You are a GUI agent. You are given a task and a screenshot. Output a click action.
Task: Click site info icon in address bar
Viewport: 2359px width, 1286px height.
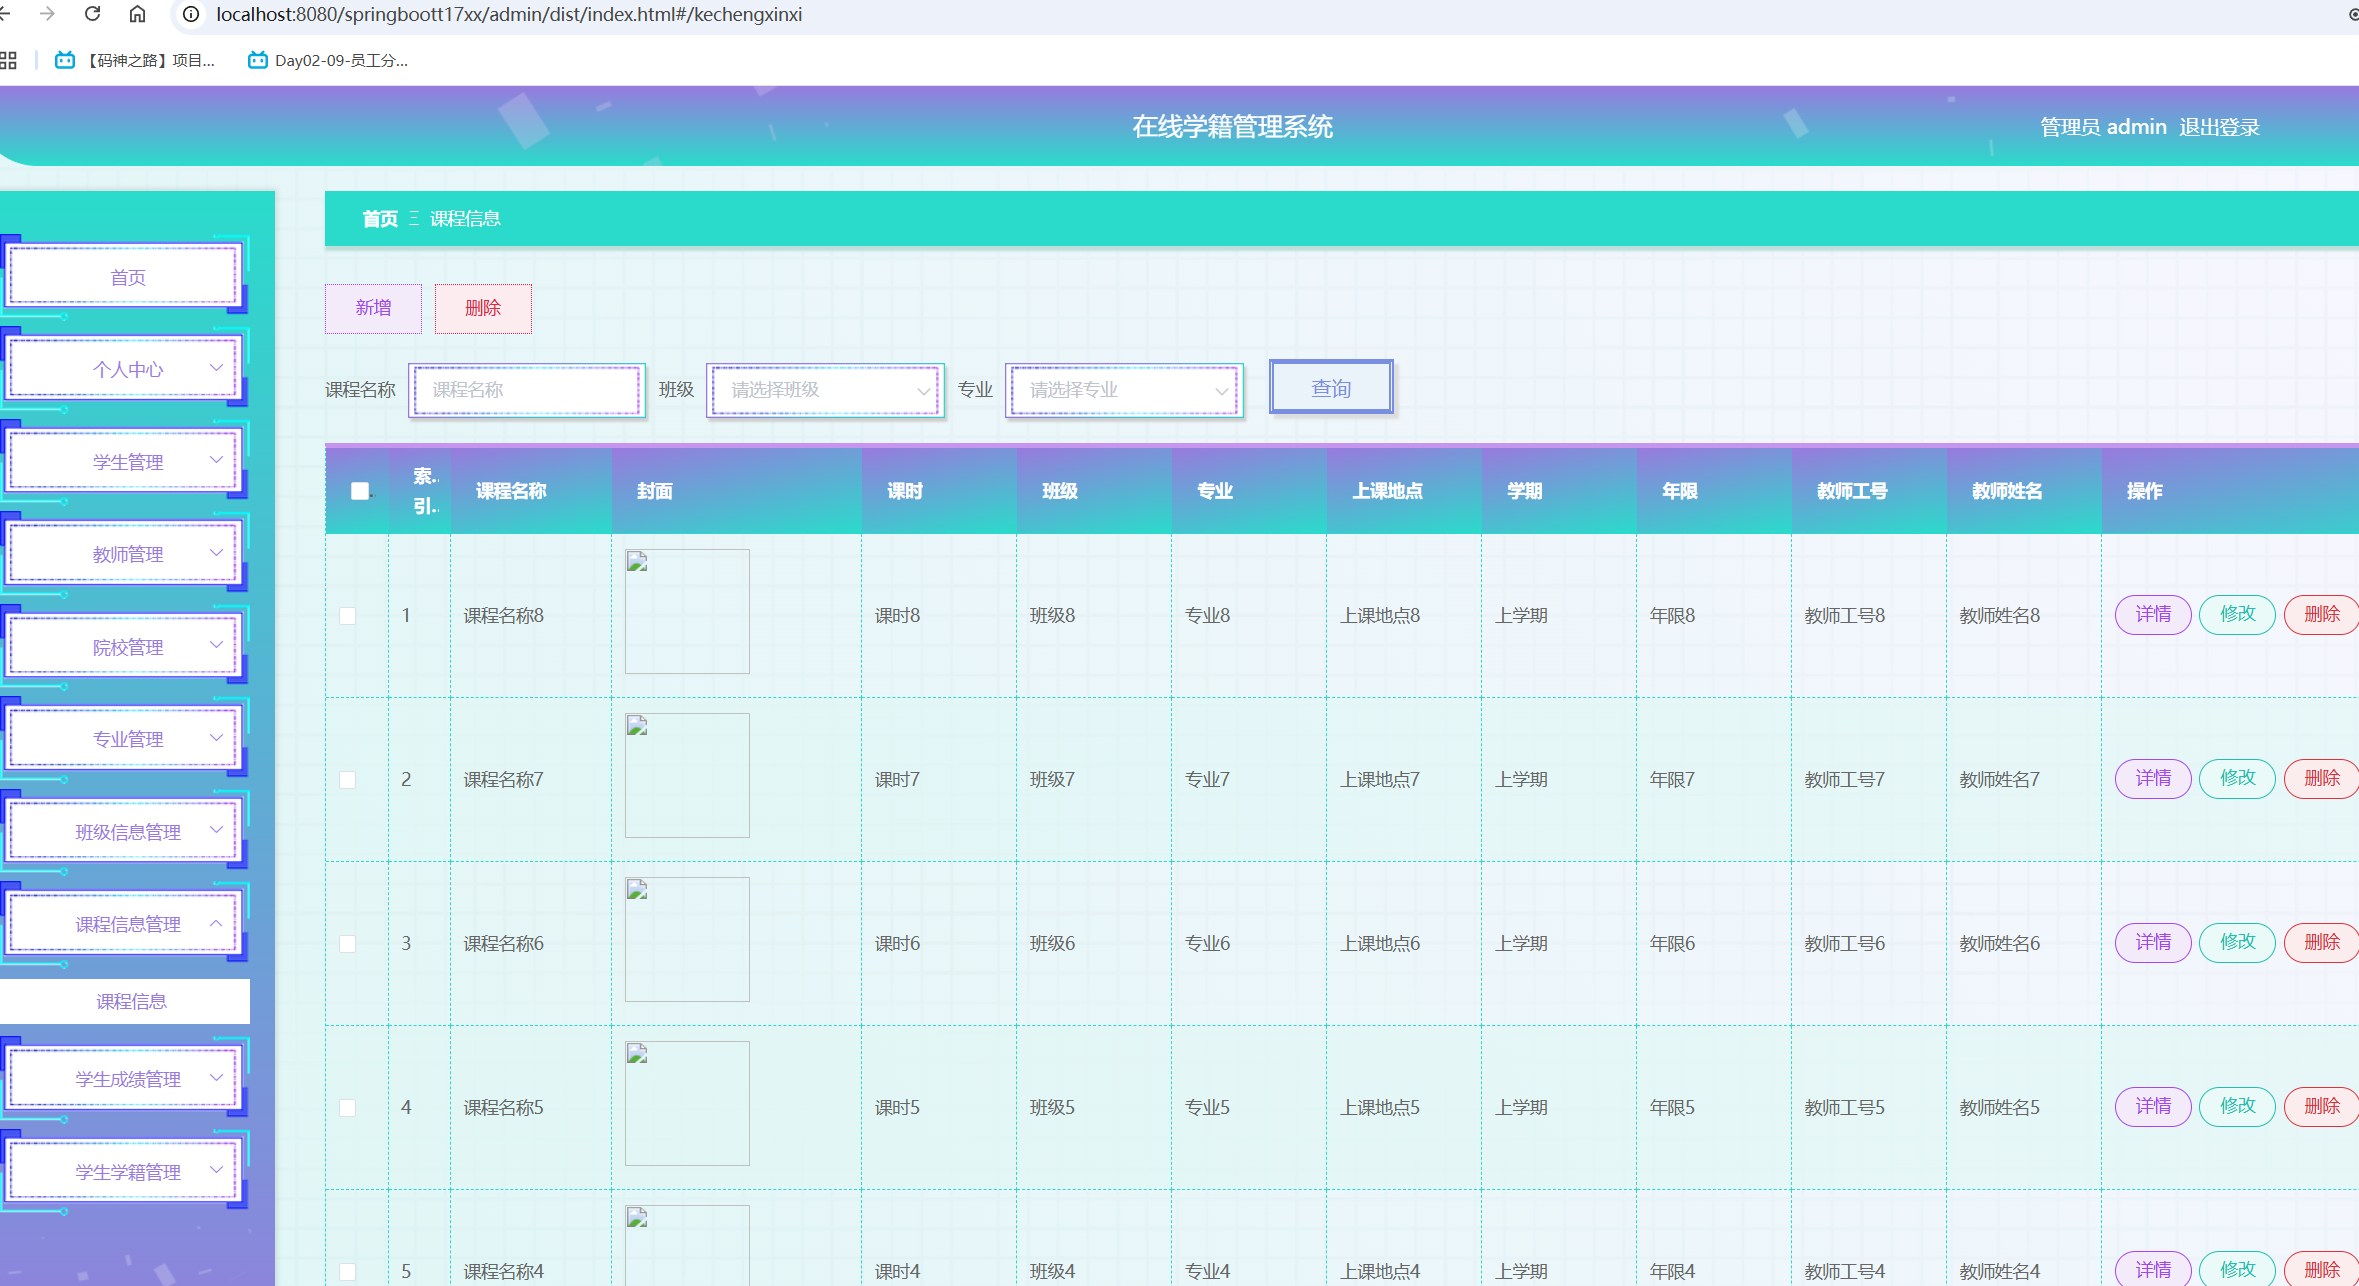[191, 14]
